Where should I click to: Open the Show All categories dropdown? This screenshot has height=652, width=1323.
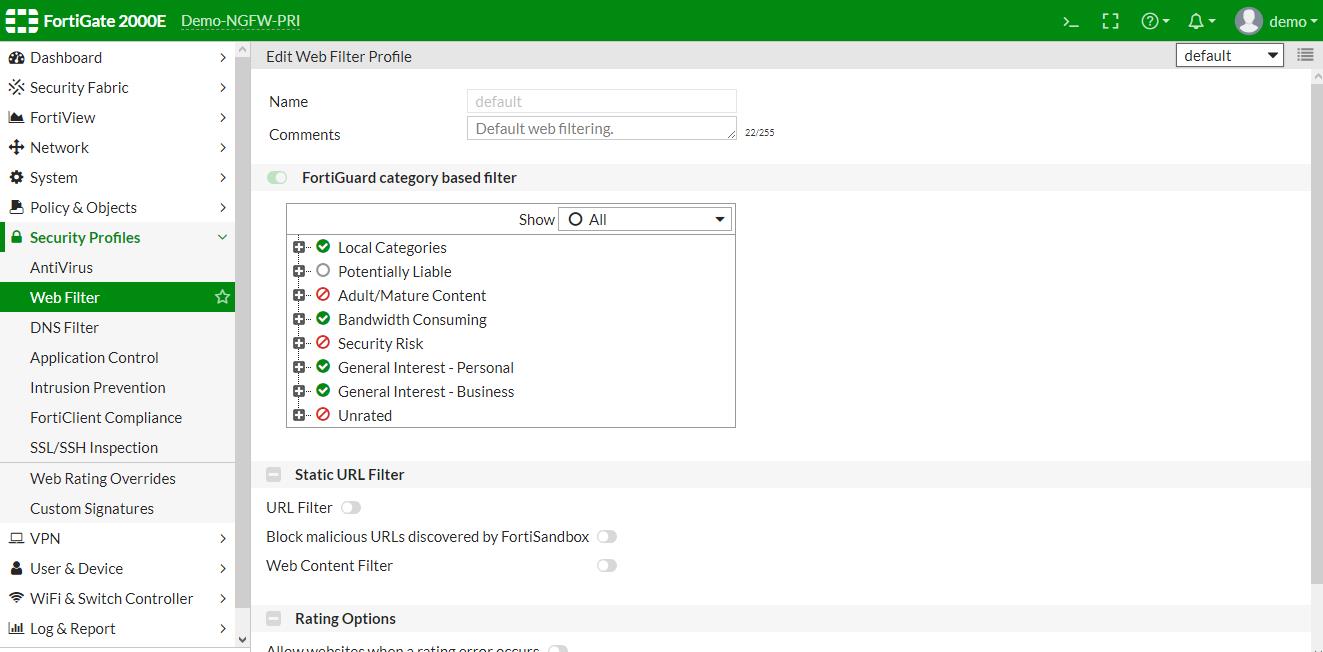(x=645, y=219)
